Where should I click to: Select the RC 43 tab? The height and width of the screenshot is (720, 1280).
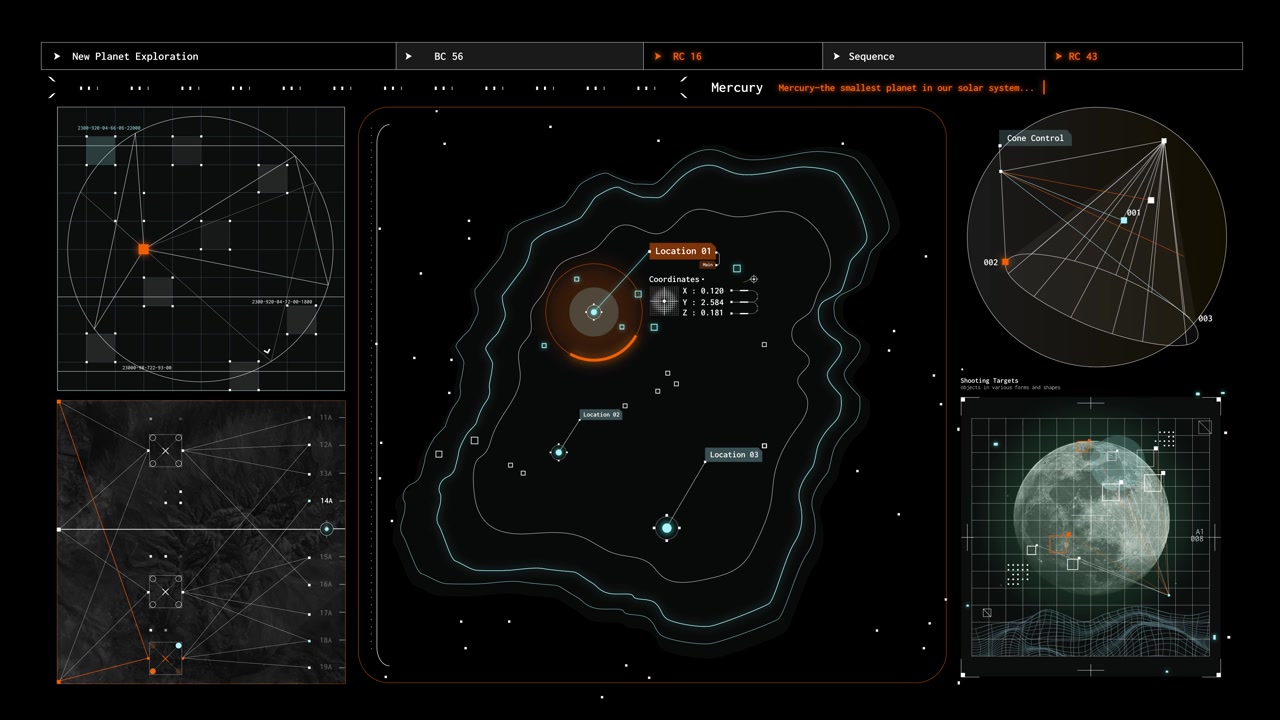pos(1144,56)
